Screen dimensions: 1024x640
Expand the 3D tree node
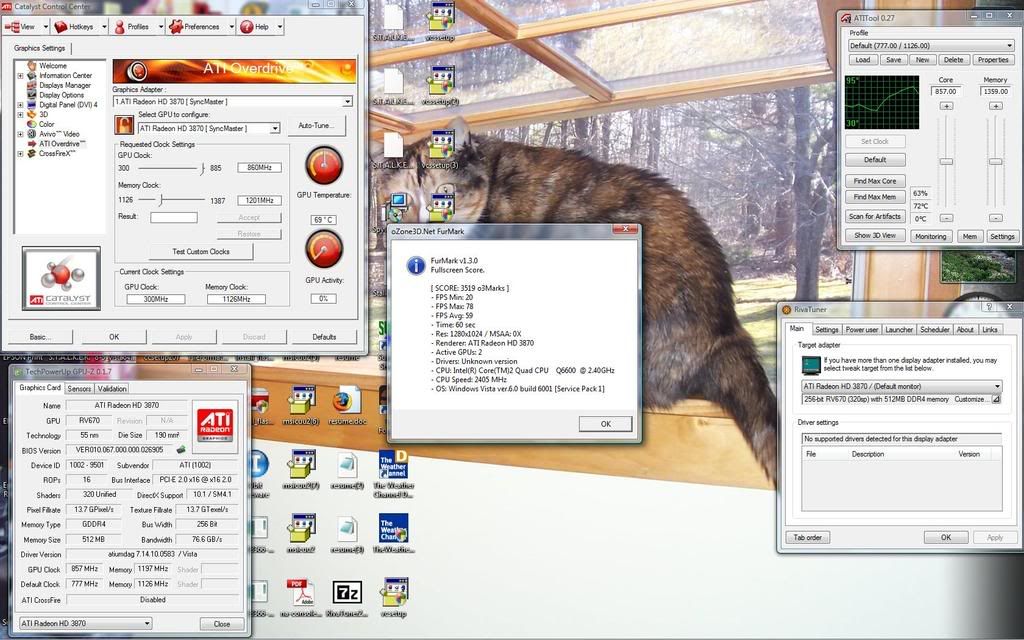[20, 114]
